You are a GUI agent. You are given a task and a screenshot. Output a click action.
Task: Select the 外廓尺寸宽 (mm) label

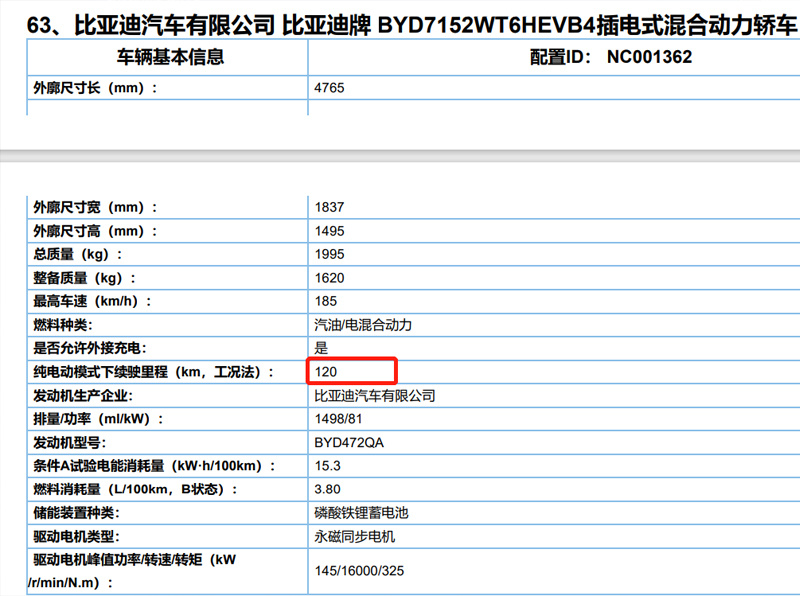point(95,207)
